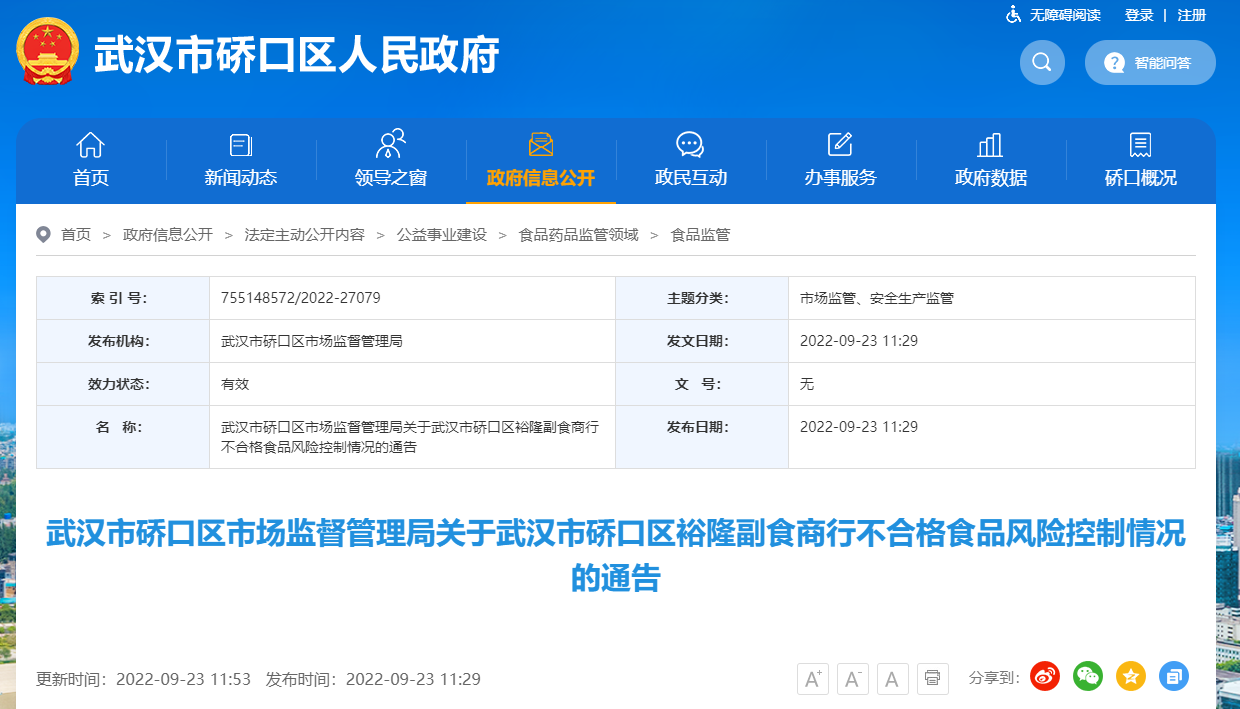
Task: Open 新闻动态 news tab
Action: point(241,160)
